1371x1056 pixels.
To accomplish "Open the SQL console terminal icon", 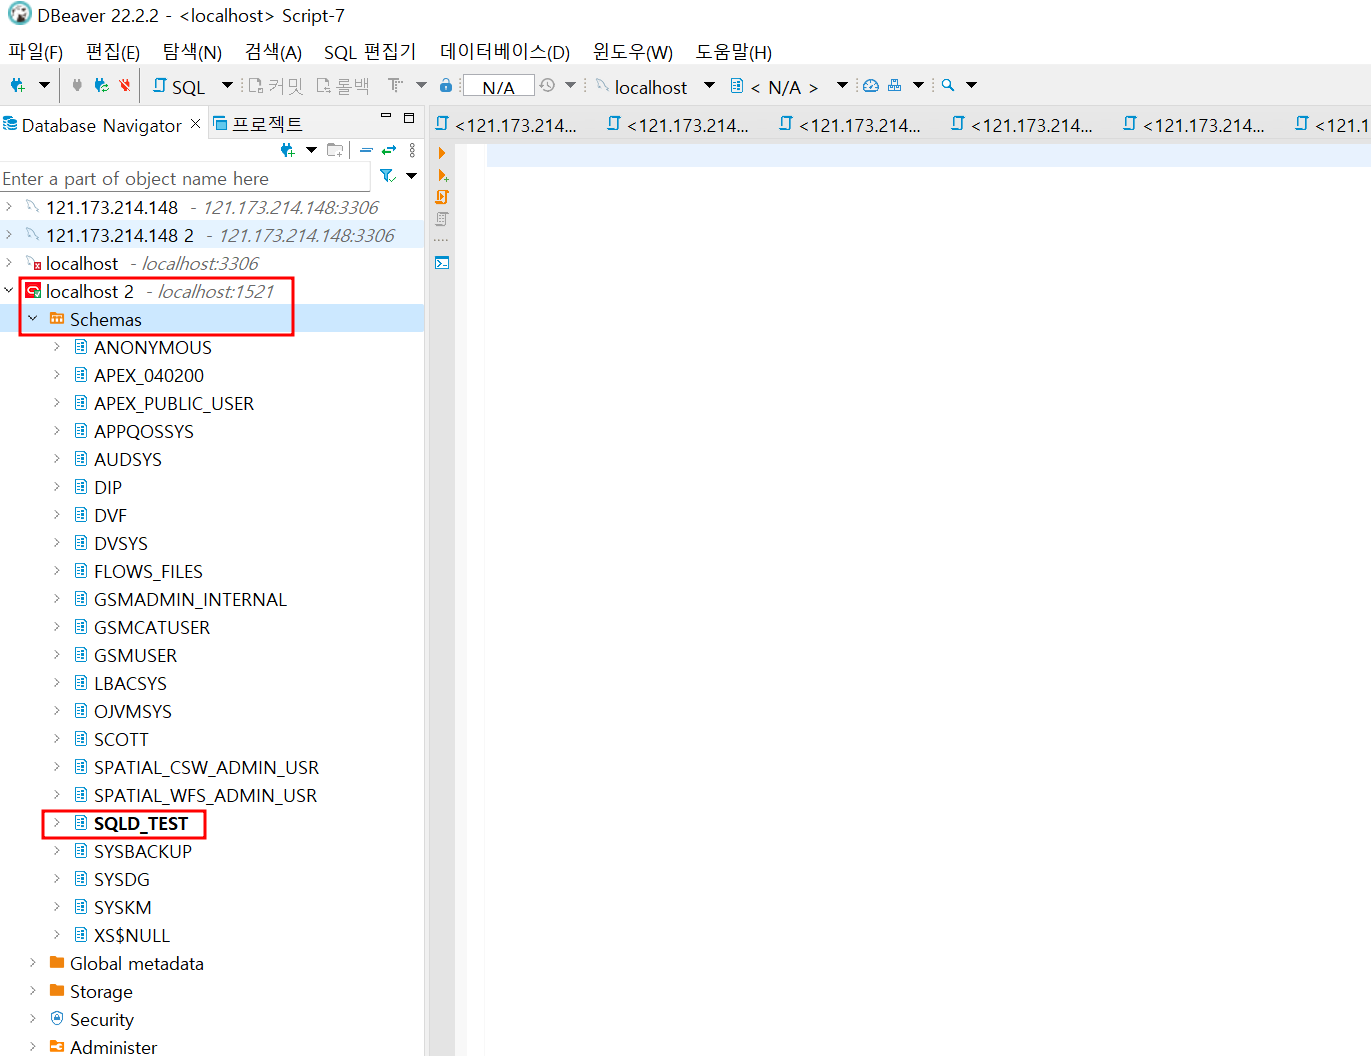I will [442, 263].
